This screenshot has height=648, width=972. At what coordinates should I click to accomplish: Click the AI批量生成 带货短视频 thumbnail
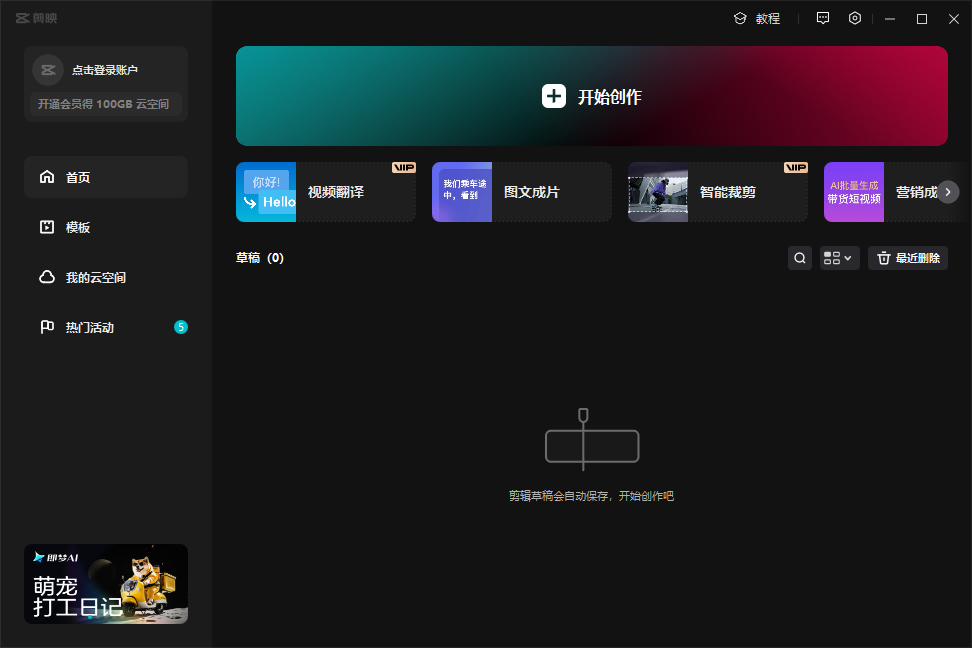tap(854, 192)
